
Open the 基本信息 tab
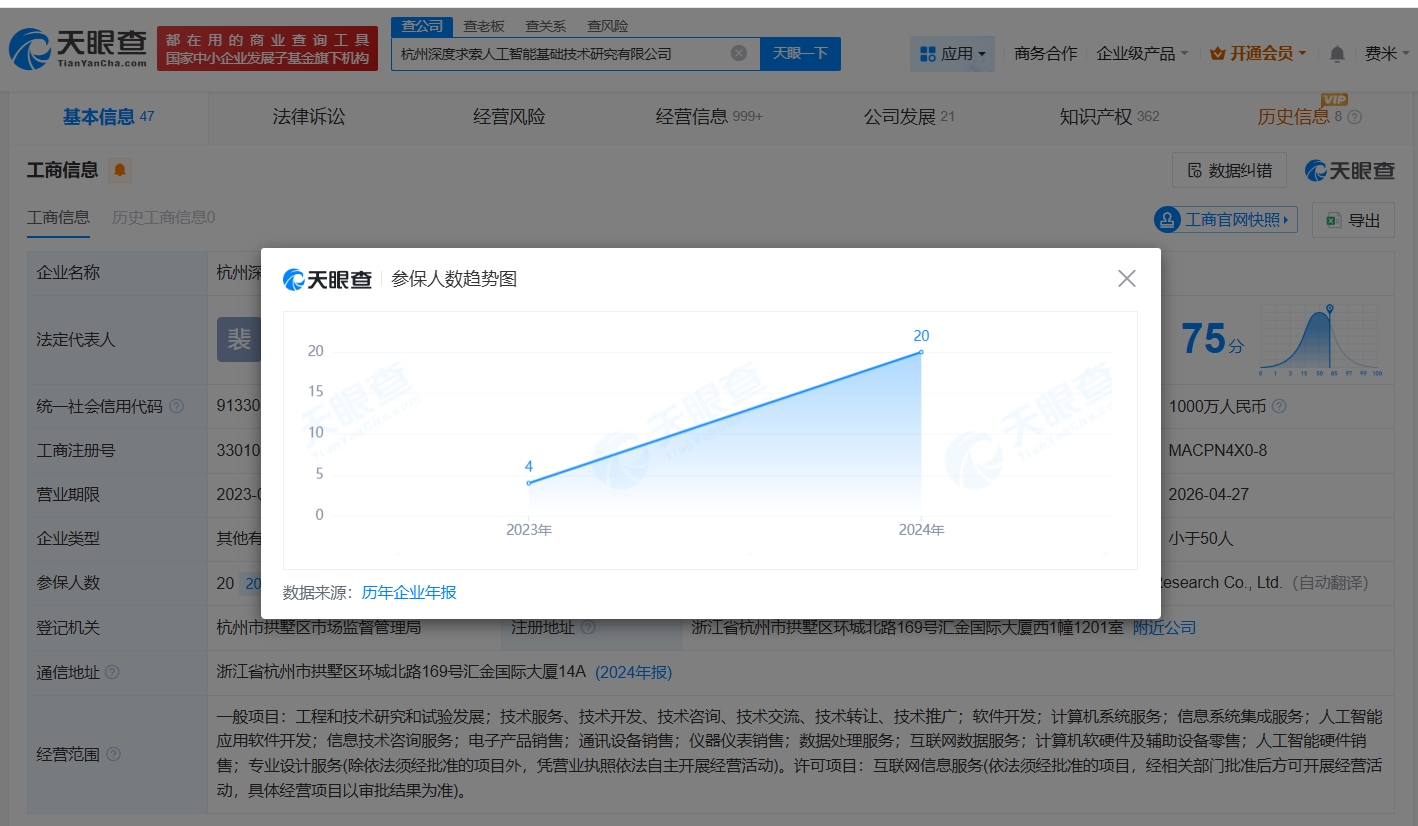tap(108, 117)
